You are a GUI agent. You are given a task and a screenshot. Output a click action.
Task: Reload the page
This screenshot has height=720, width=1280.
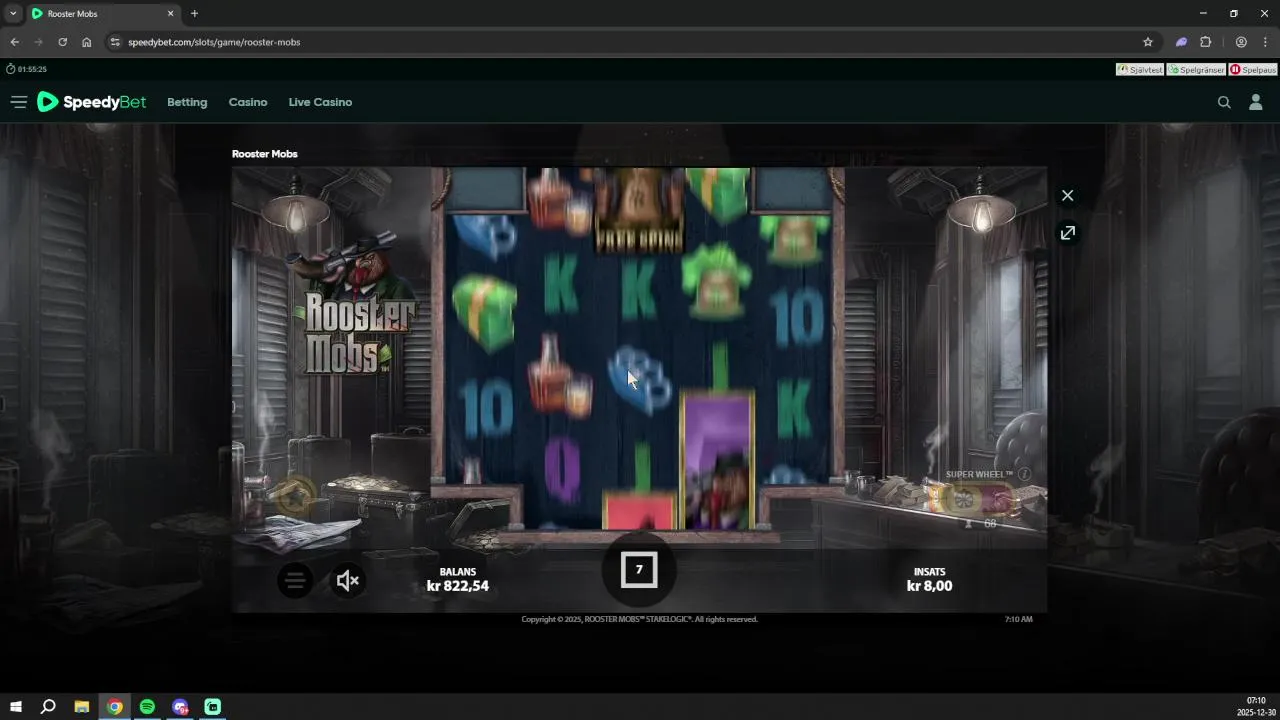tap(62, 42)
